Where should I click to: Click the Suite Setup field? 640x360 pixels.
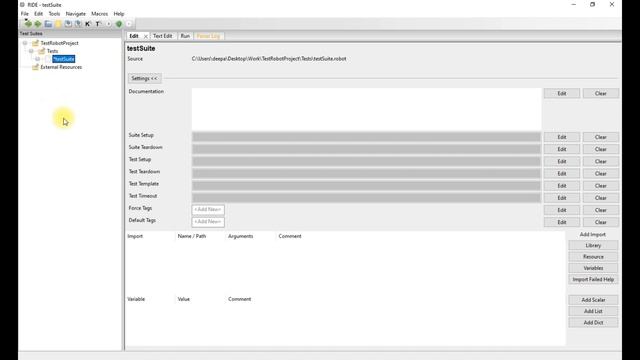click(367, 137)
